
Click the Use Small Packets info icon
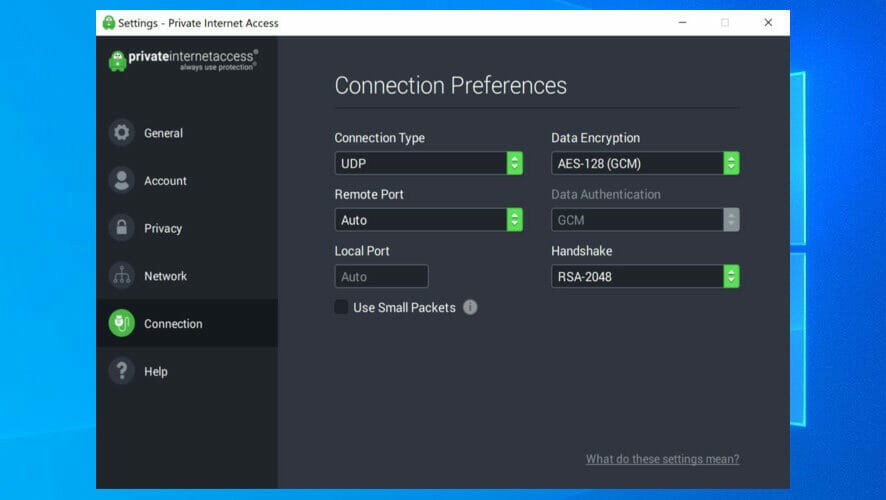coord(470,307)
